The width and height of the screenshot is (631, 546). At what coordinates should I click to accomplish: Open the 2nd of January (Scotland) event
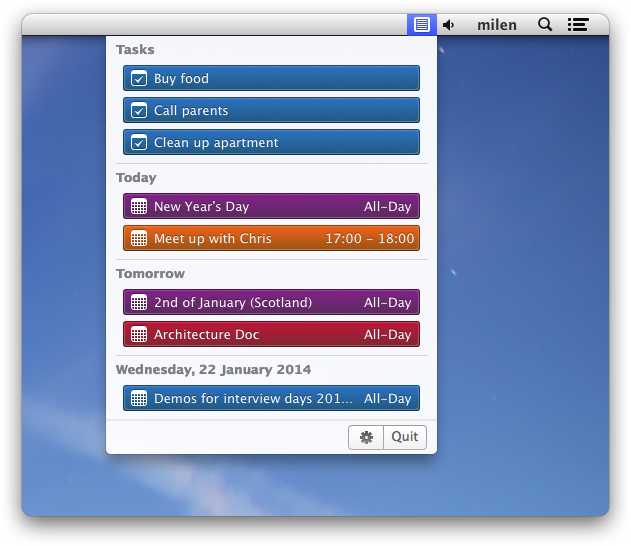(x=271, y=302)
